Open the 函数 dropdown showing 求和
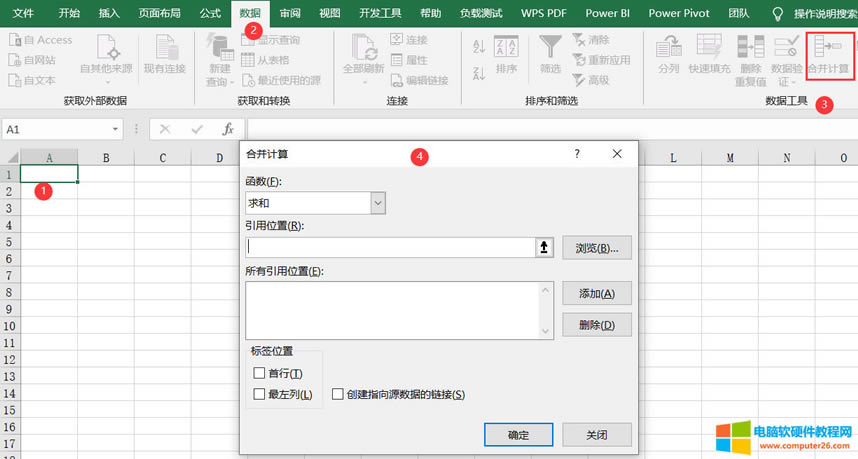This screenshot has width=858, height=459. click(x=378, y=203)
